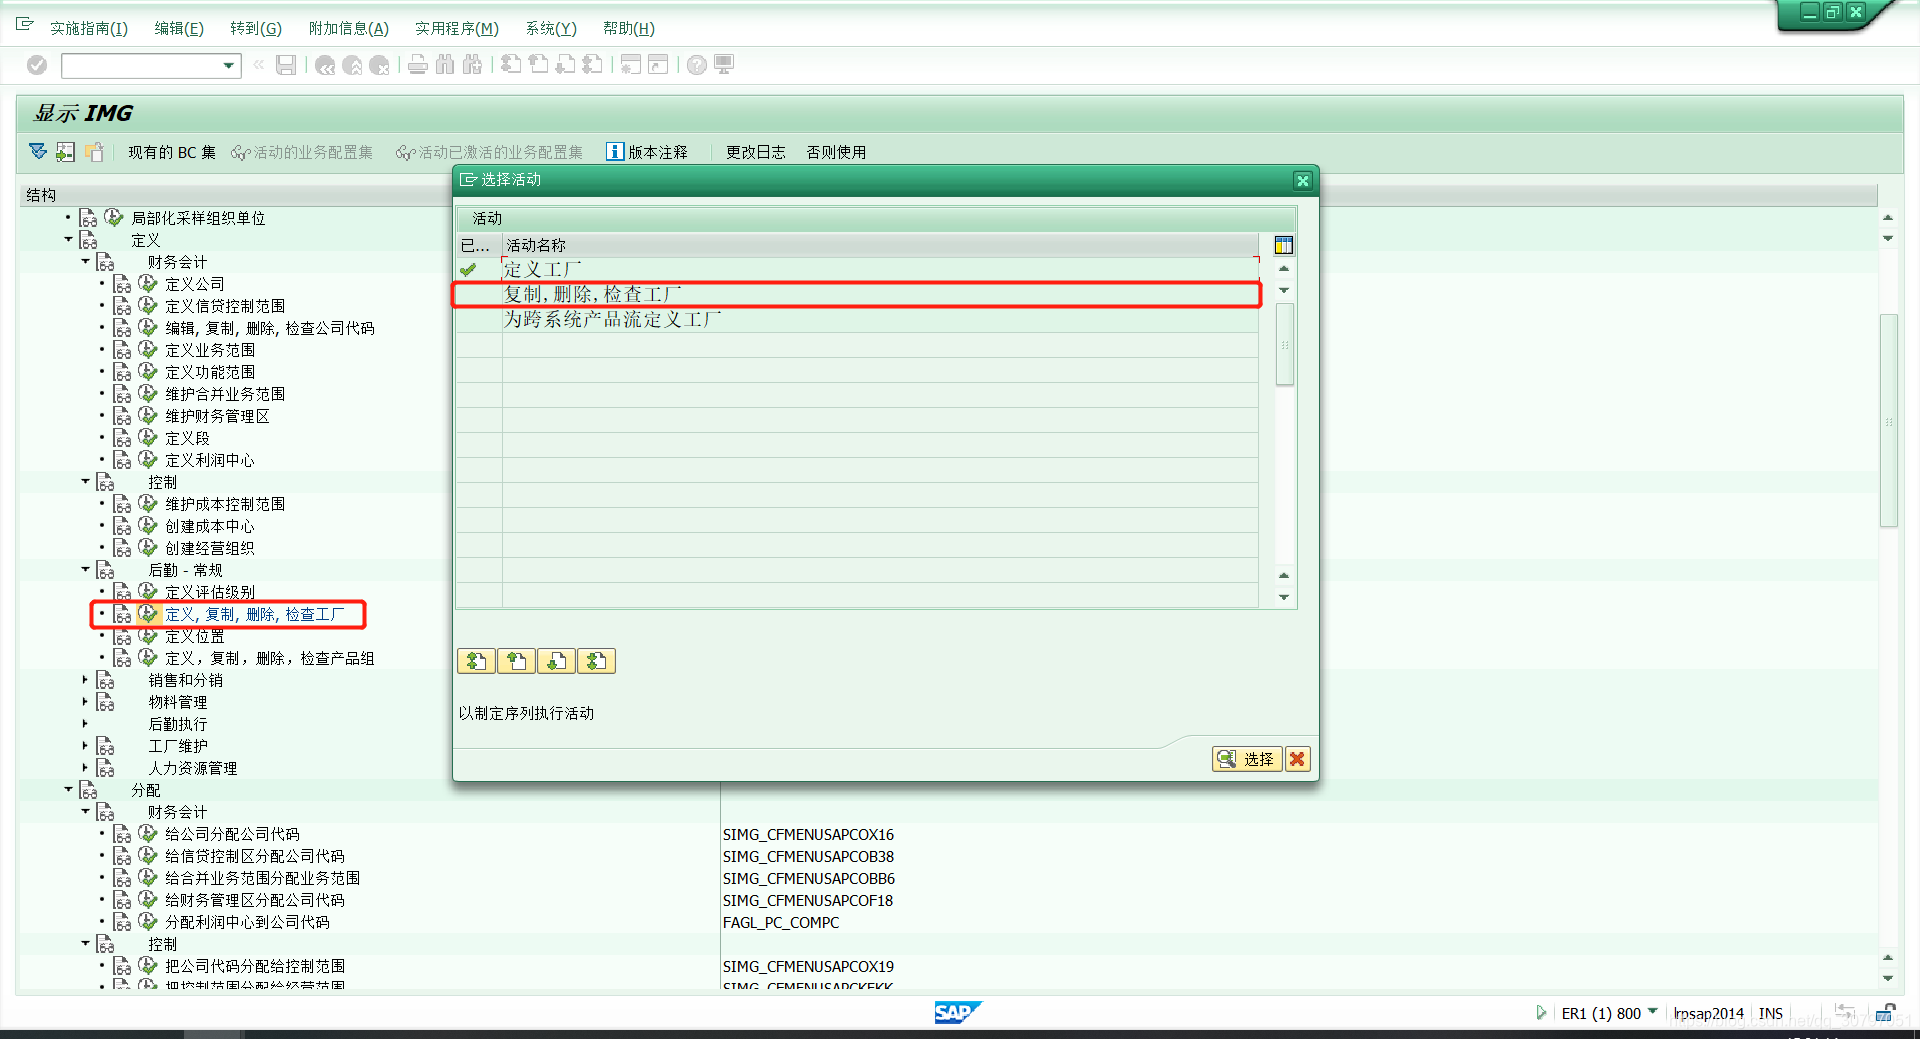The height and width of the screenshot is (1039, 1920).
Task: Open the 附加信息(A) menu
Action: coord(349,29)
